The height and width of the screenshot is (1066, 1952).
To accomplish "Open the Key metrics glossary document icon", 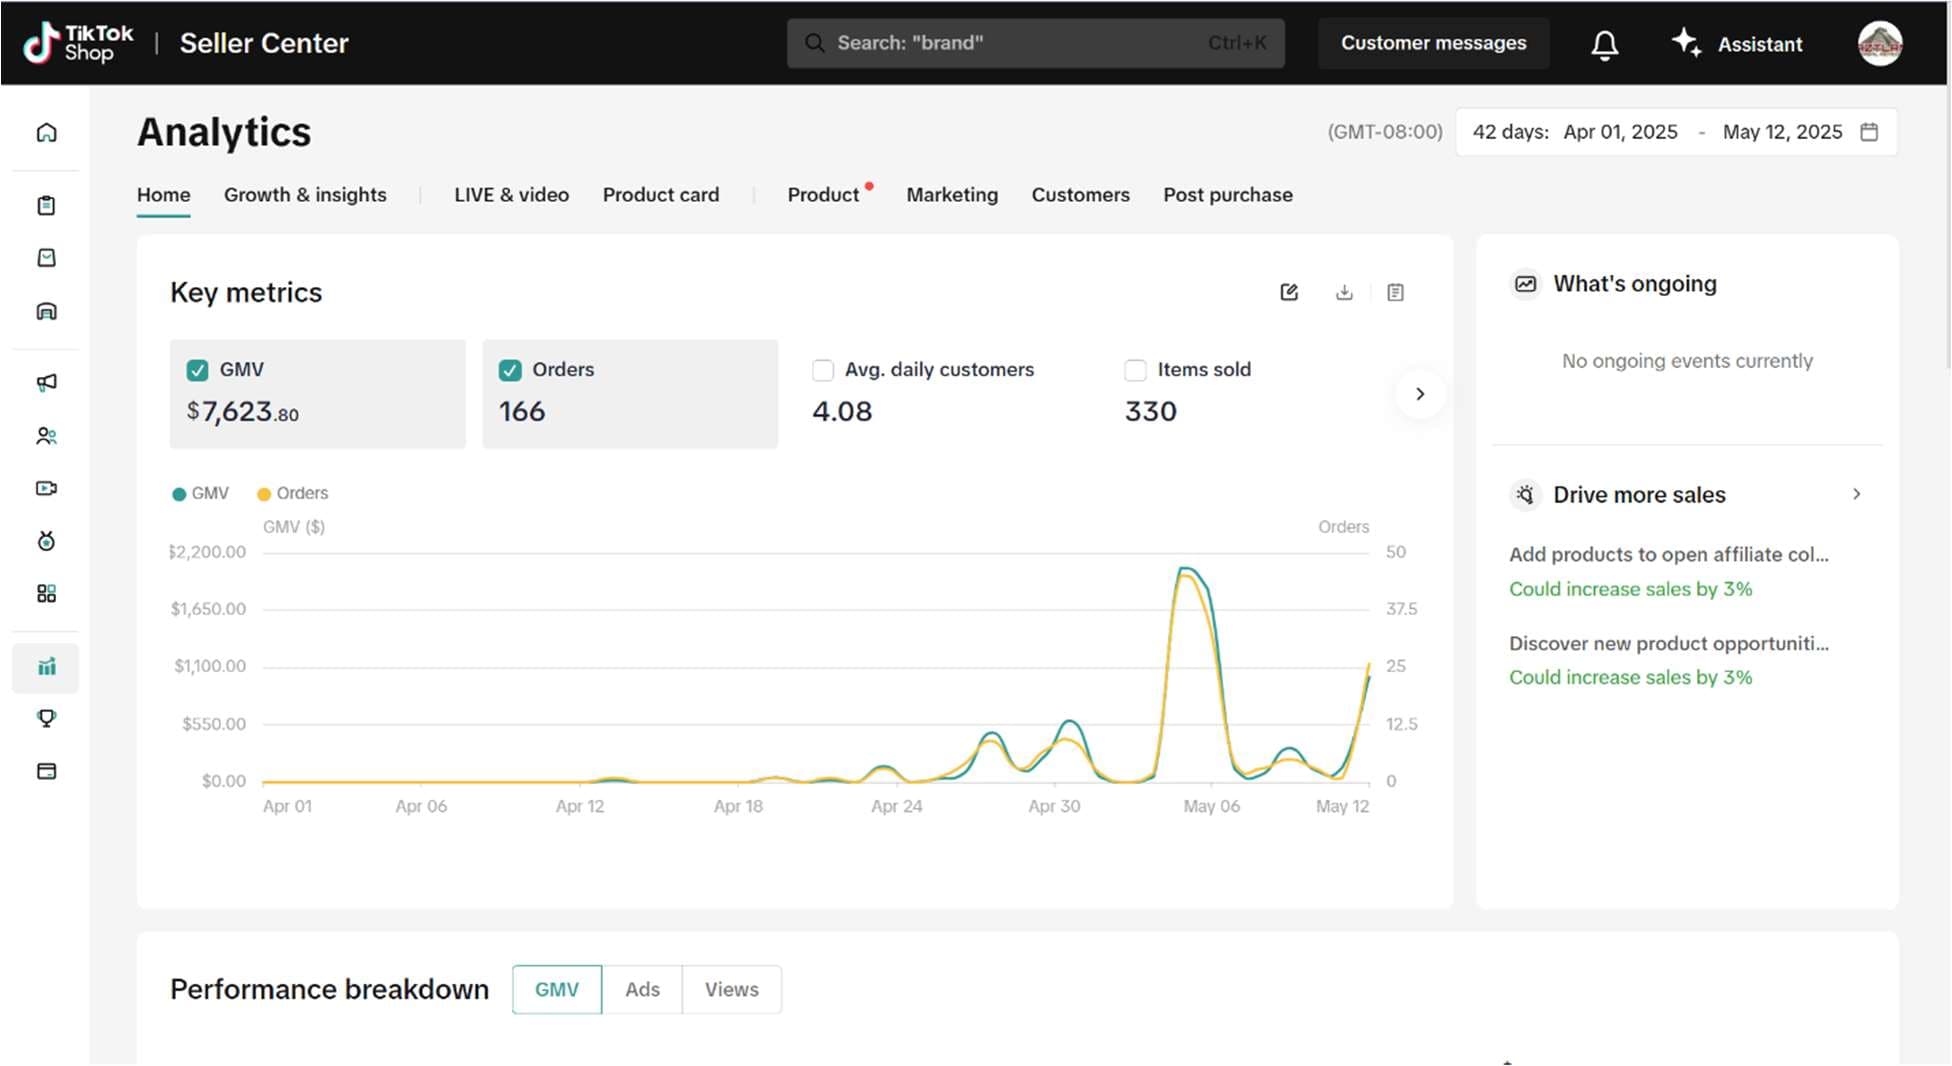I will click(x=1395, y=292).
